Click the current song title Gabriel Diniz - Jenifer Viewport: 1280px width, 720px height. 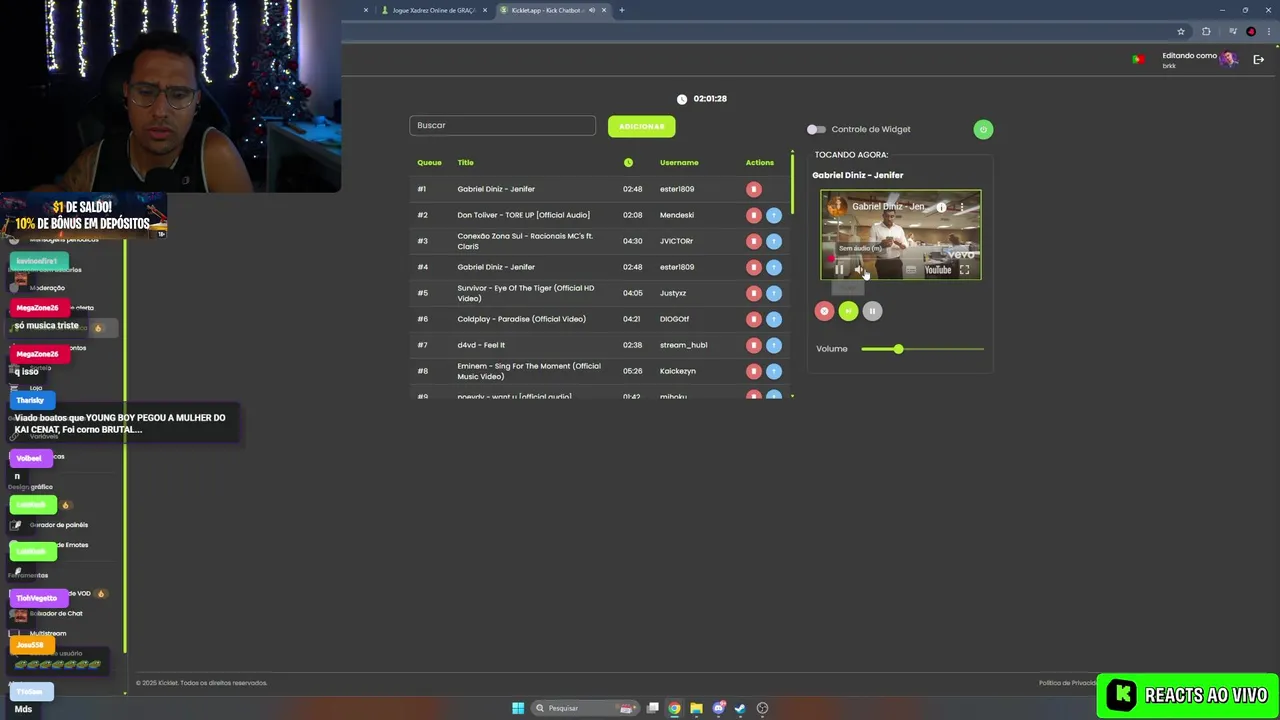click(857, 175)
